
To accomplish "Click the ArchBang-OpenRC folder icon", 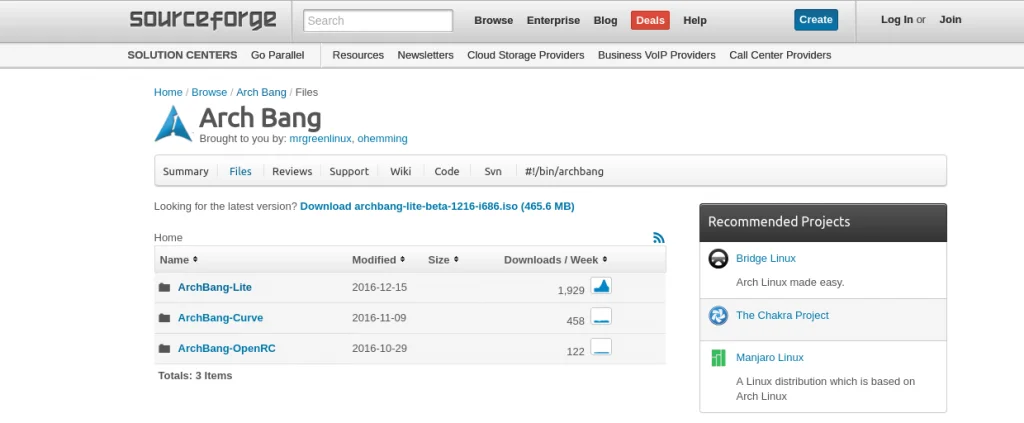I will click(x=165, y=349).
